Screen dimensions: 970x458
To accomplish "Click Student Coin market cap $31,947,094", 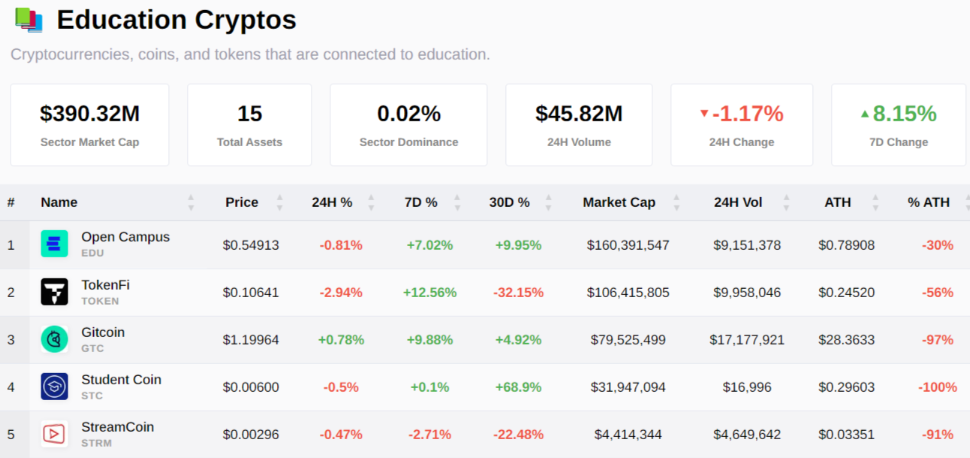I will (628, 387).
